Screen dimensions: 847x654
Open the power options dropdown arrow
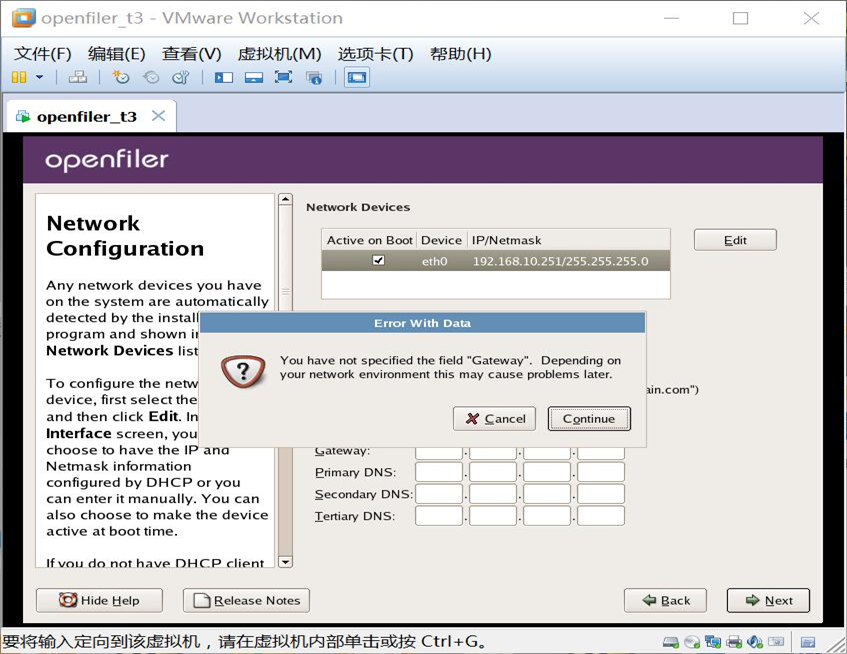pyautogui.click(x=39, y=77)
